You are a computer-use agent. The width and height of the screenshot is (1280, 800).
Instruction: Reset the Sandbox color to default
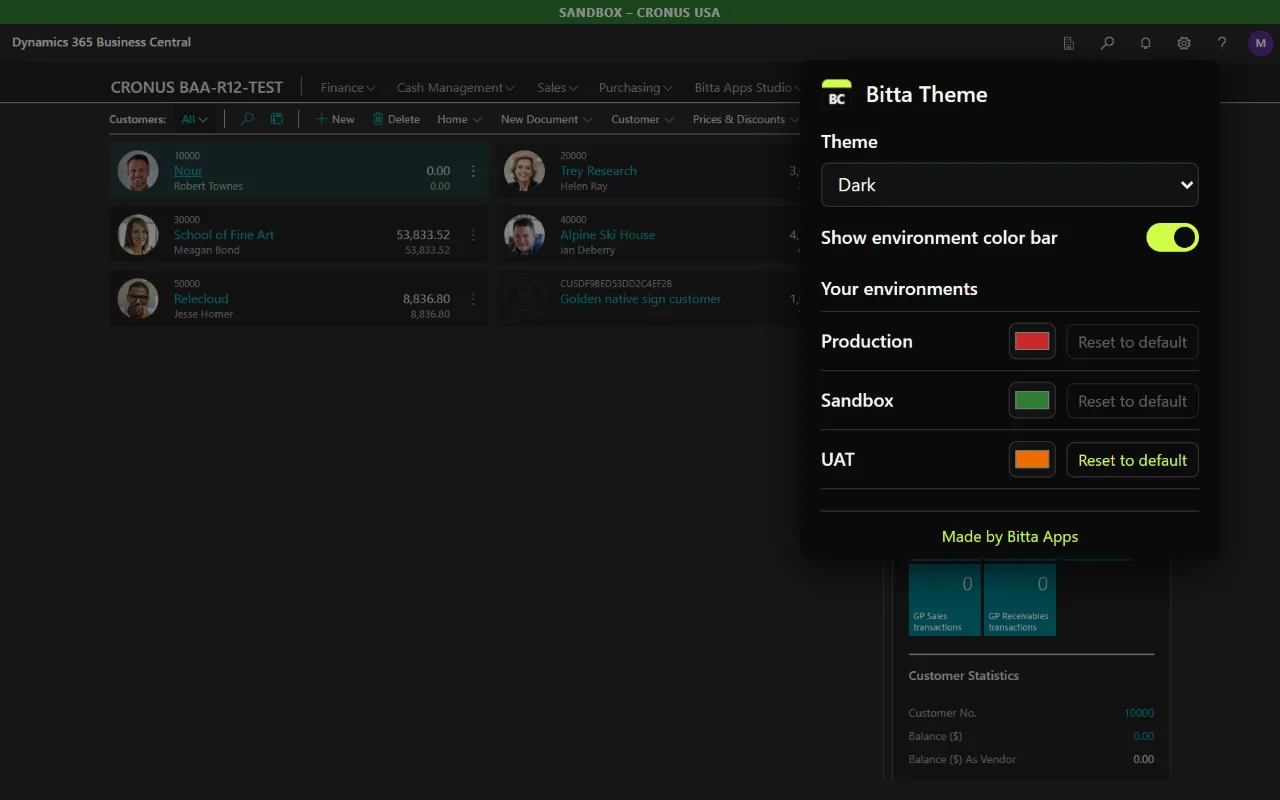(1132, 401)
